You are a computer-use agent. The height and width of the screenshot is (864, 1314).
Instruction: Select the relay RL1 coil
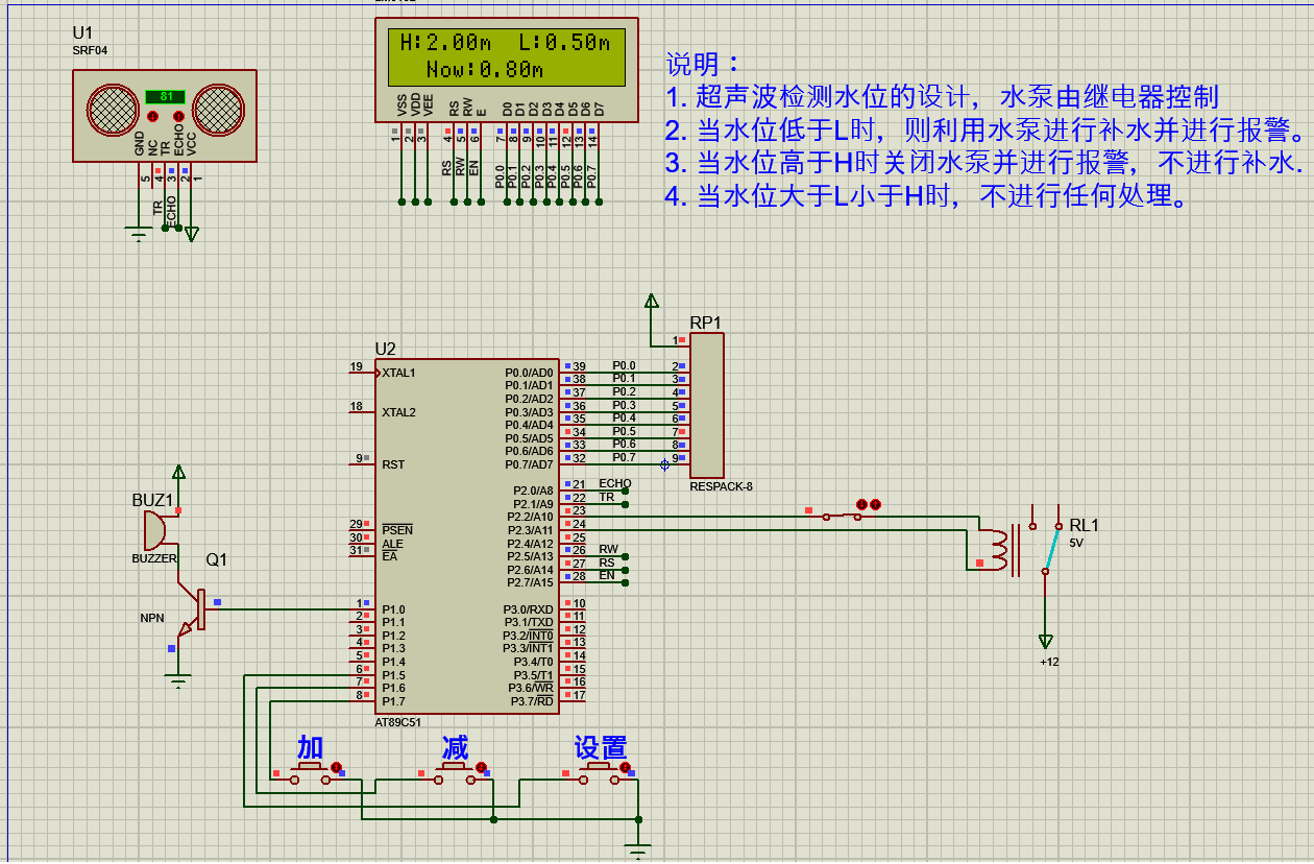pos(996,548)
